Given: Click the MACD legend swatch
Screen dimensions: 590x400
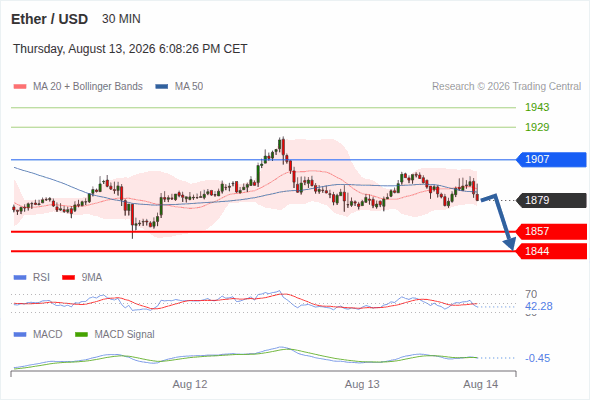Looking at the screenshot, I should coord(20,335).
